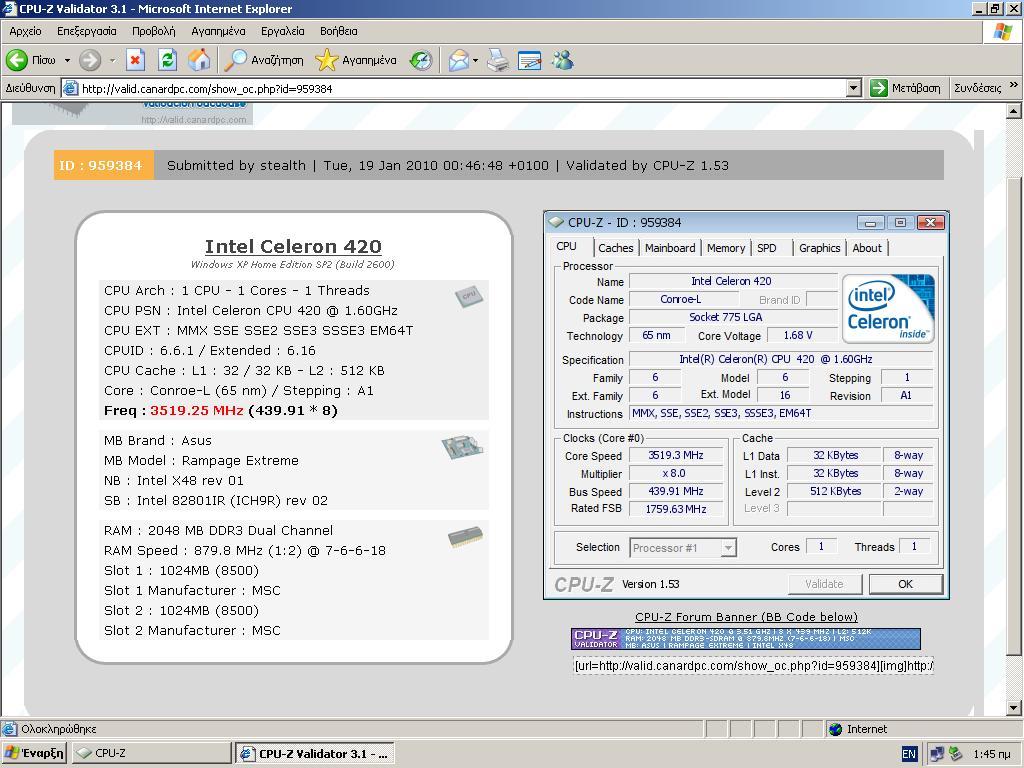Open the Home page icon
Image resolution: width=1024 pixels, height=768 pixels.
pos(199,60)
